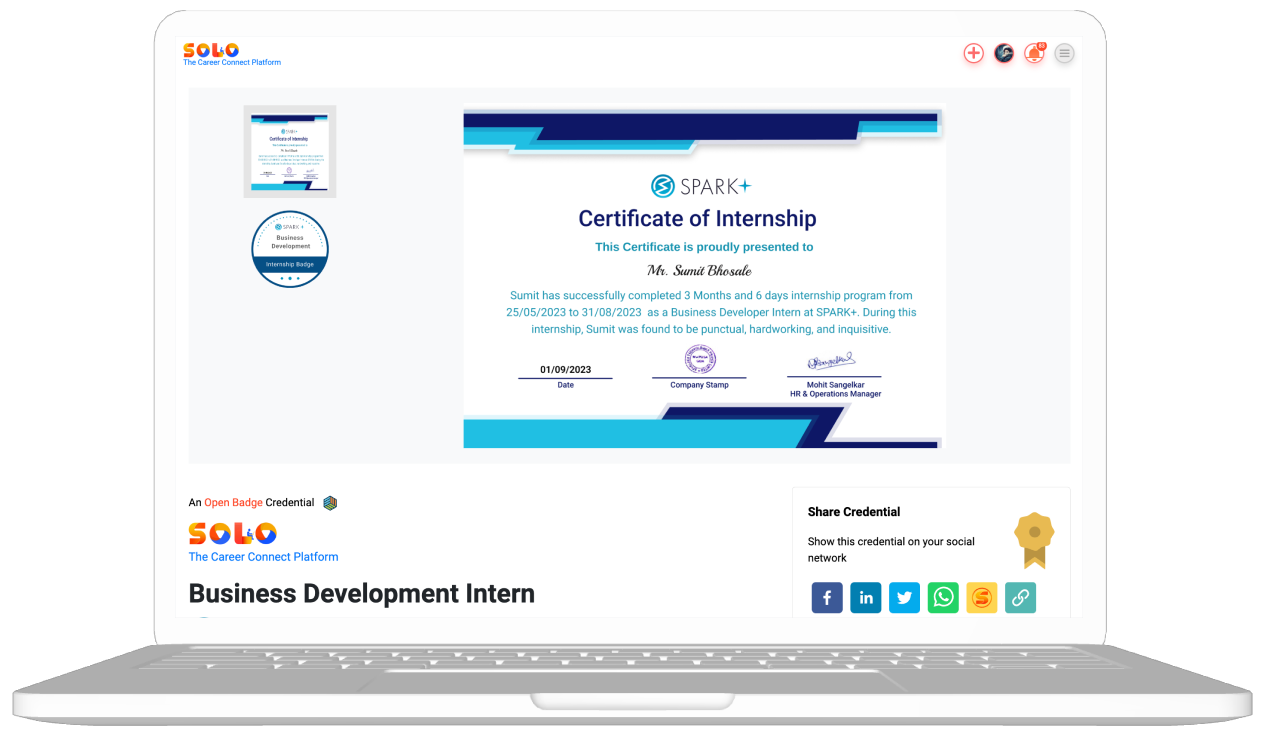Click the gold award ribbon icon
This screenshot has height=732, width=1267.
(1034, 540)
